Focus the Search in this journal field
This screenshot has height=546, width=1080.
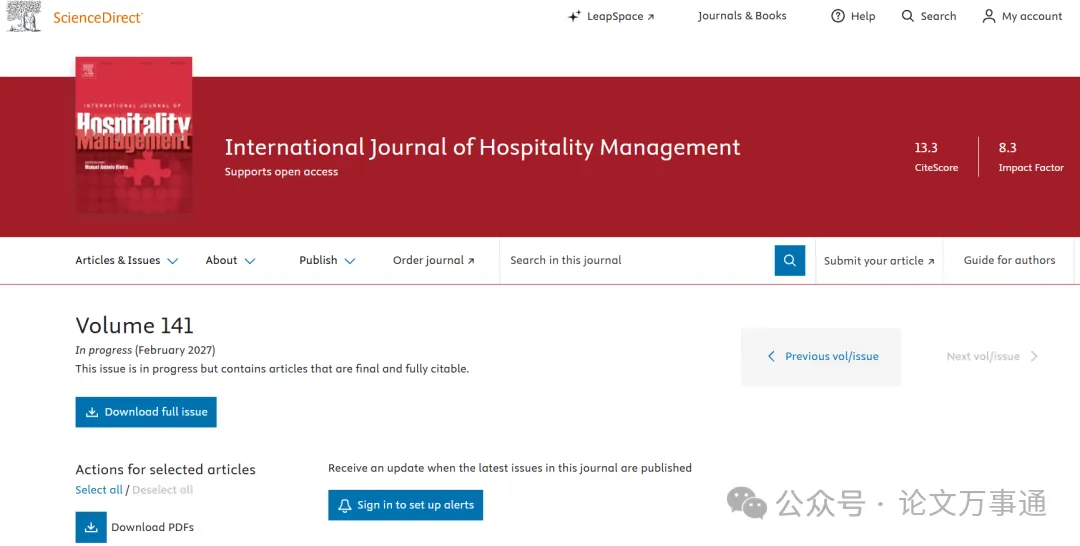coord(637,260)
